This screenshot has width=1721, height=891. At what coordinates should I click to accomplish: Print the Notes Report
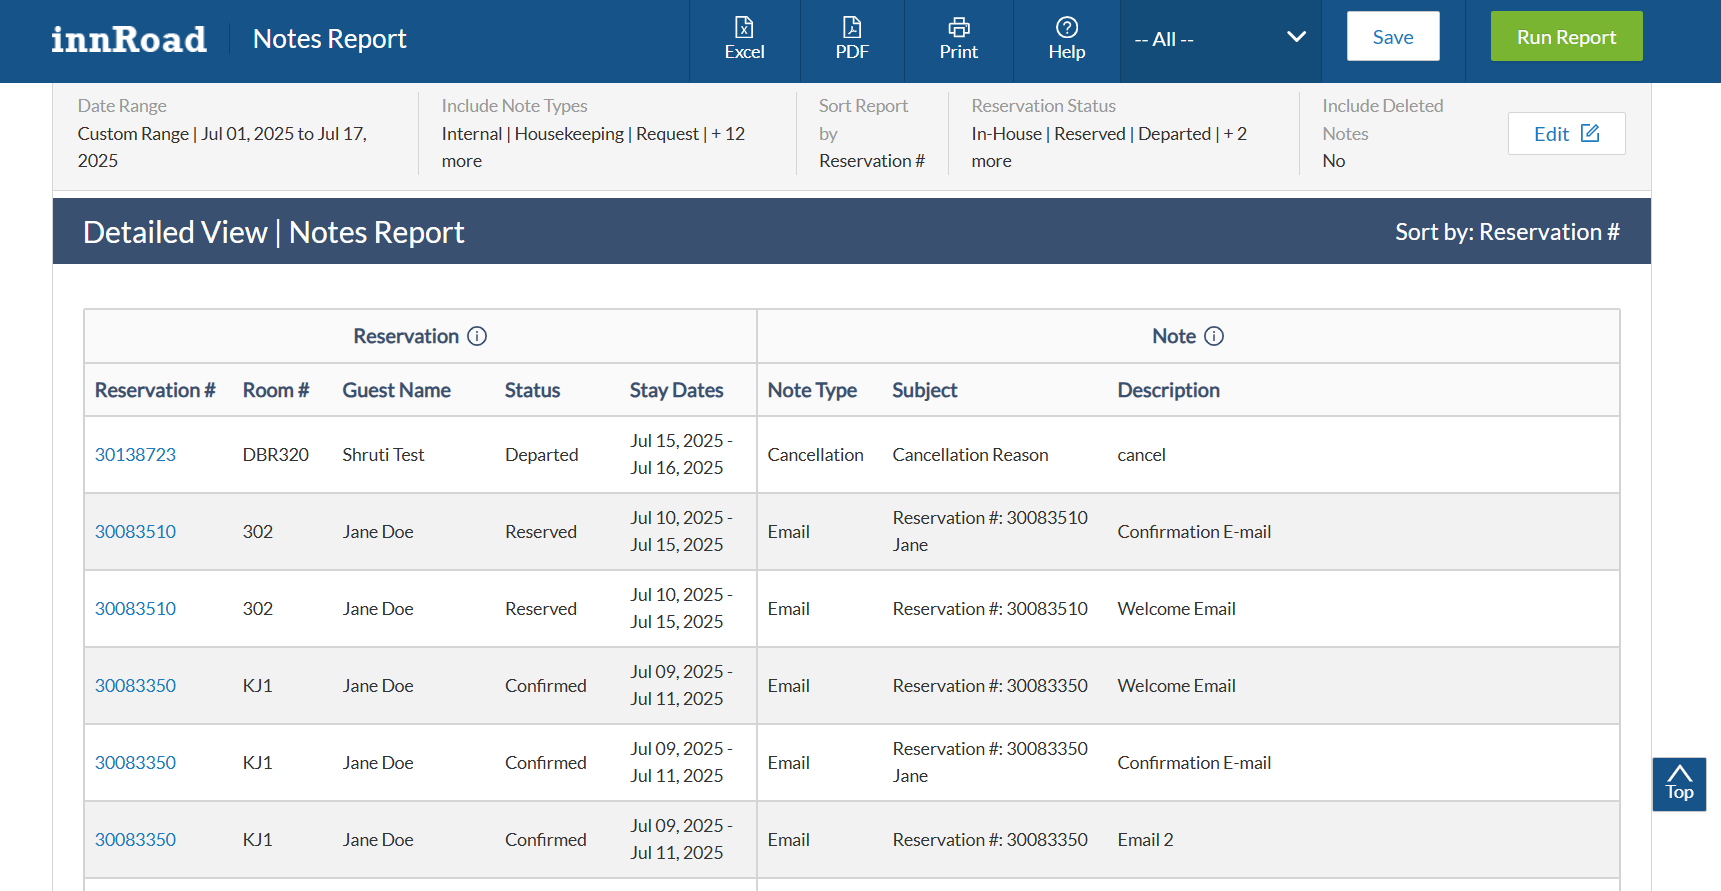[x=958, y=40]
